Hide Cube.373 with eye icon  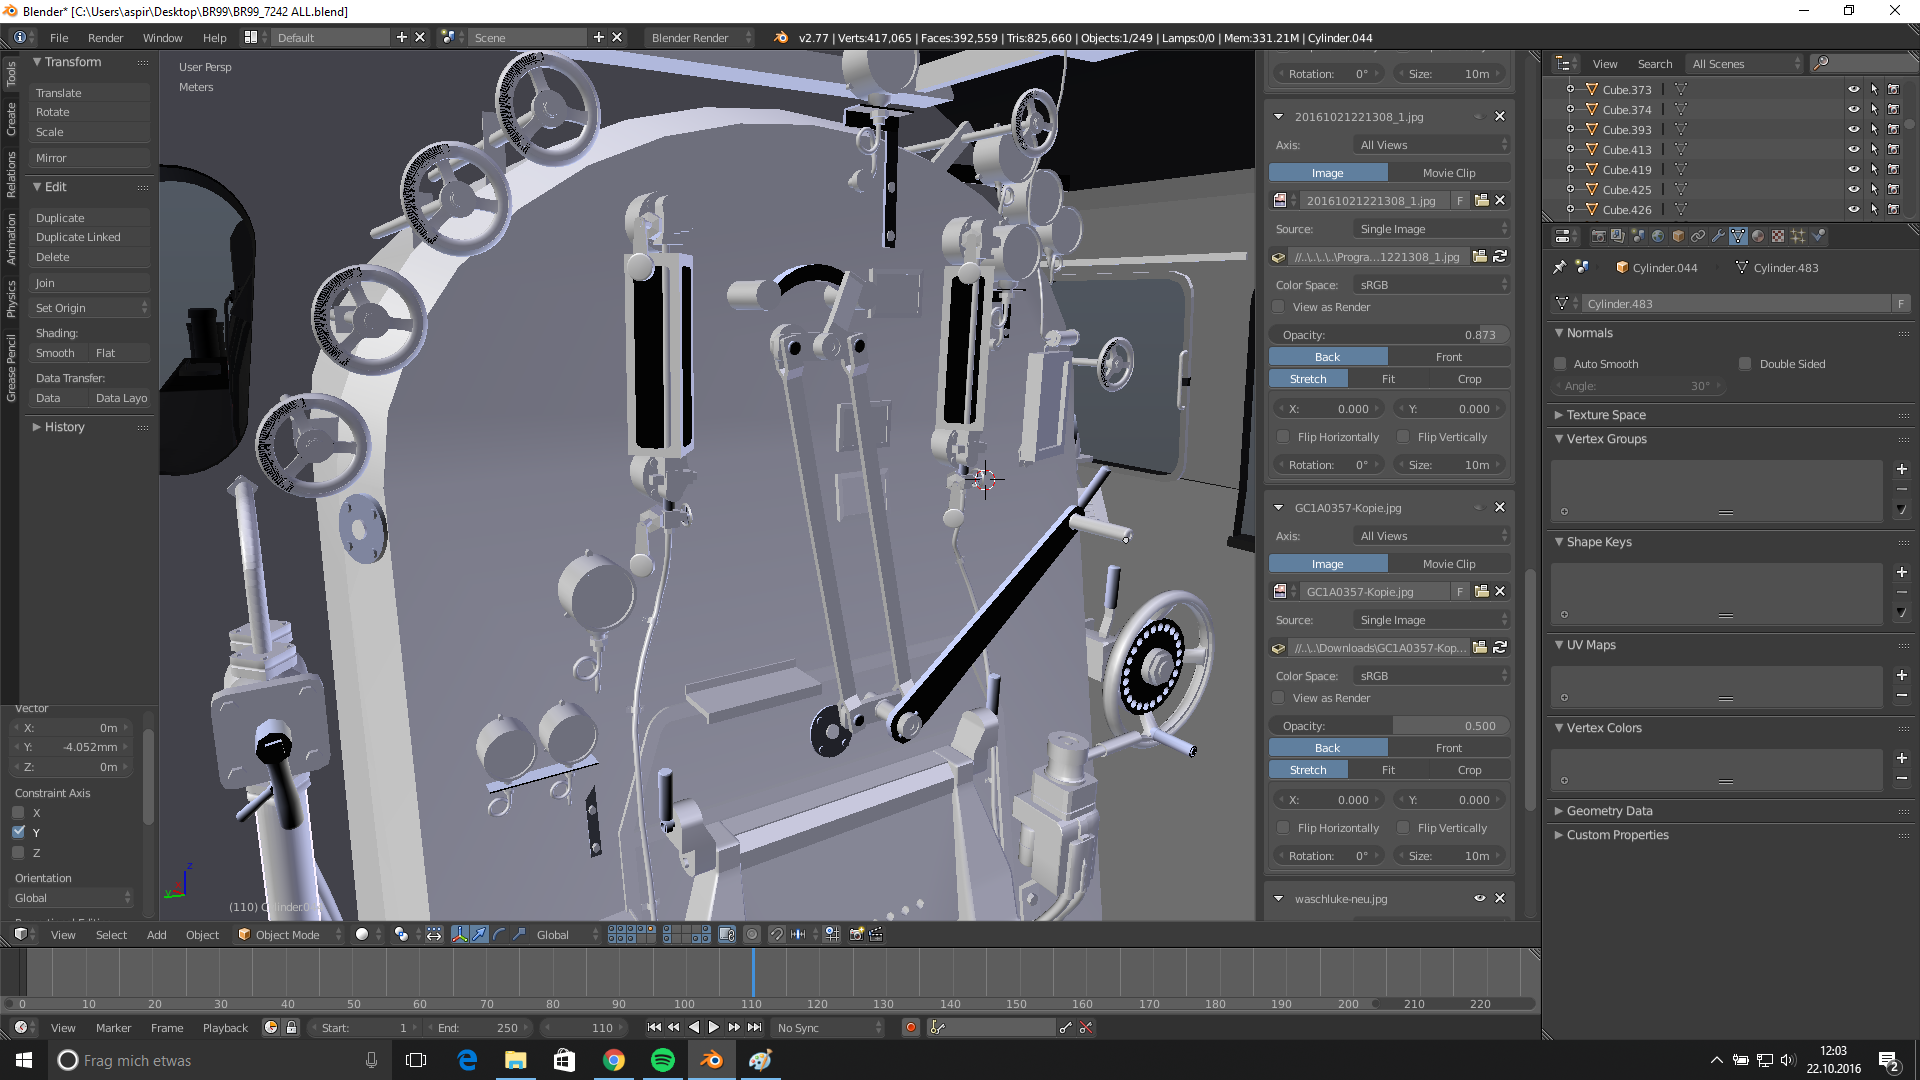[x=1853, y=89]
